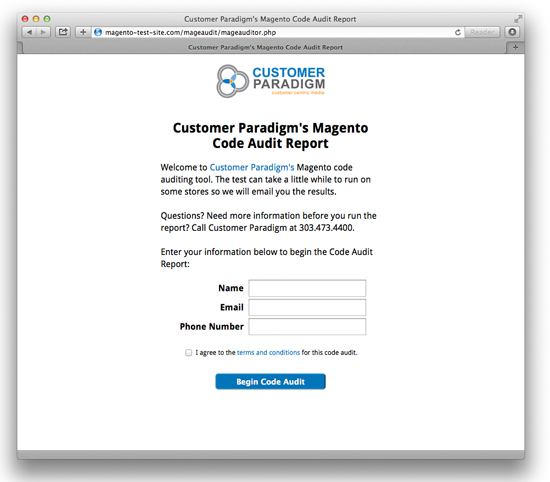550x482 pixels.
Task: Open a new tab with the plus button
Action: click(515, 47)
